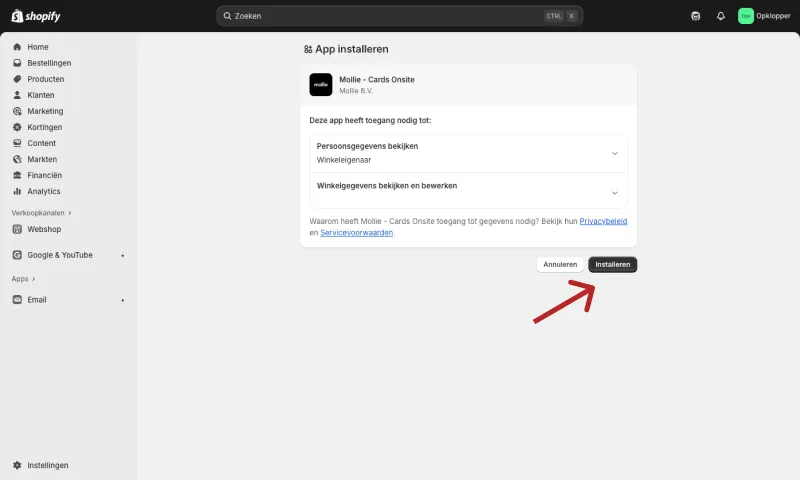This screenshot has height=480, width=800.
Task: Click the Content icon in sidebar
Action: tap(17, 143)
